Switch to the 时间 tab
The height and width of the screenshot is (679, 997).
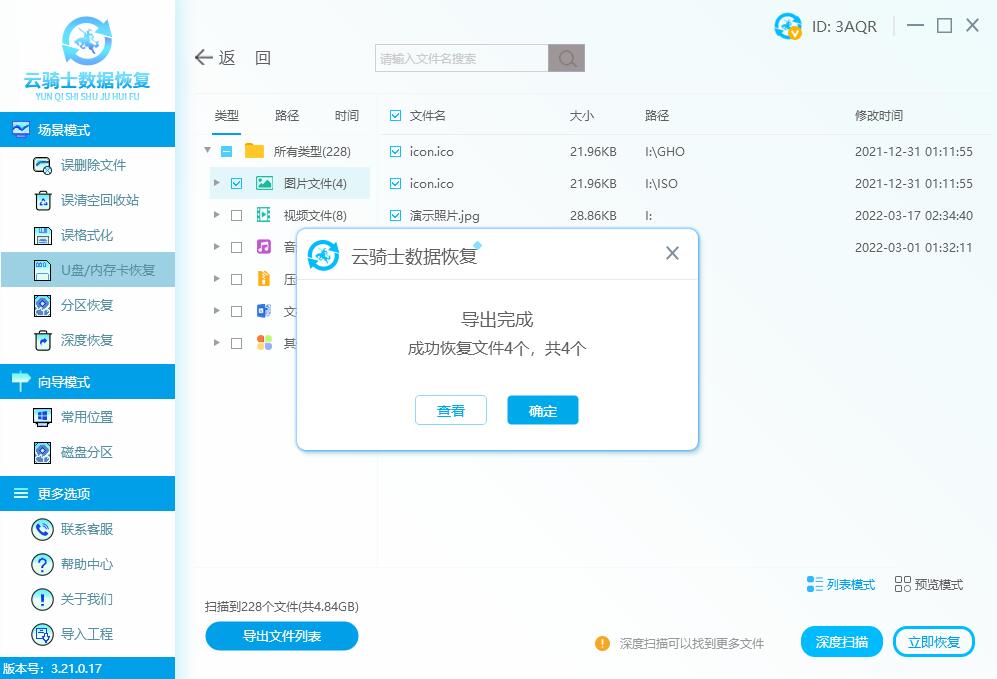(346, 115)
